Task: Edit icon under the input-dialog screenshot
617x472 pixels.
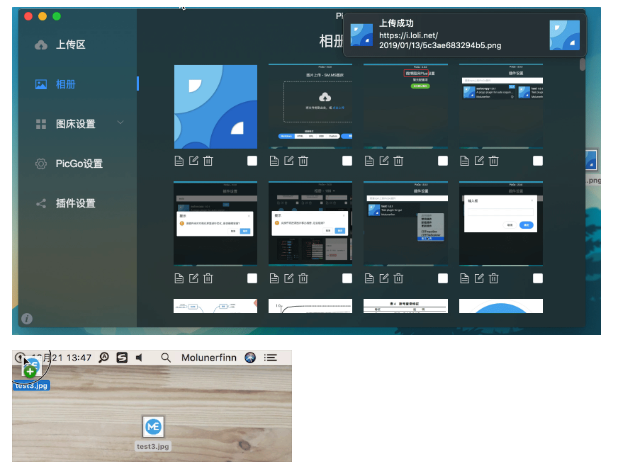Action: coord(479,278)
